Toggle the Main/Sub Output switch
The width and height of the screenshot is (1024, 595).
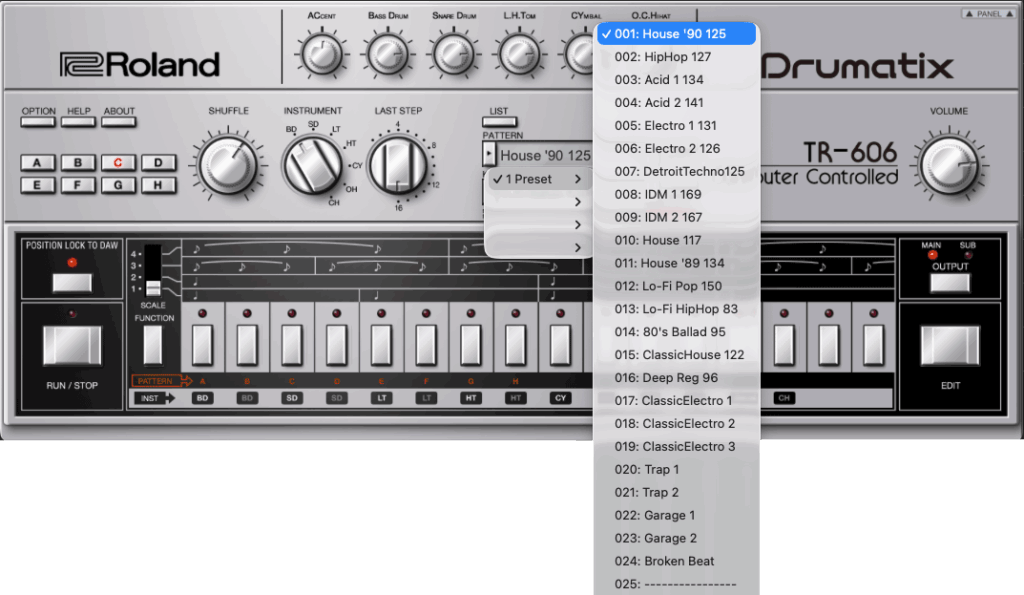(x=950, y=282)
